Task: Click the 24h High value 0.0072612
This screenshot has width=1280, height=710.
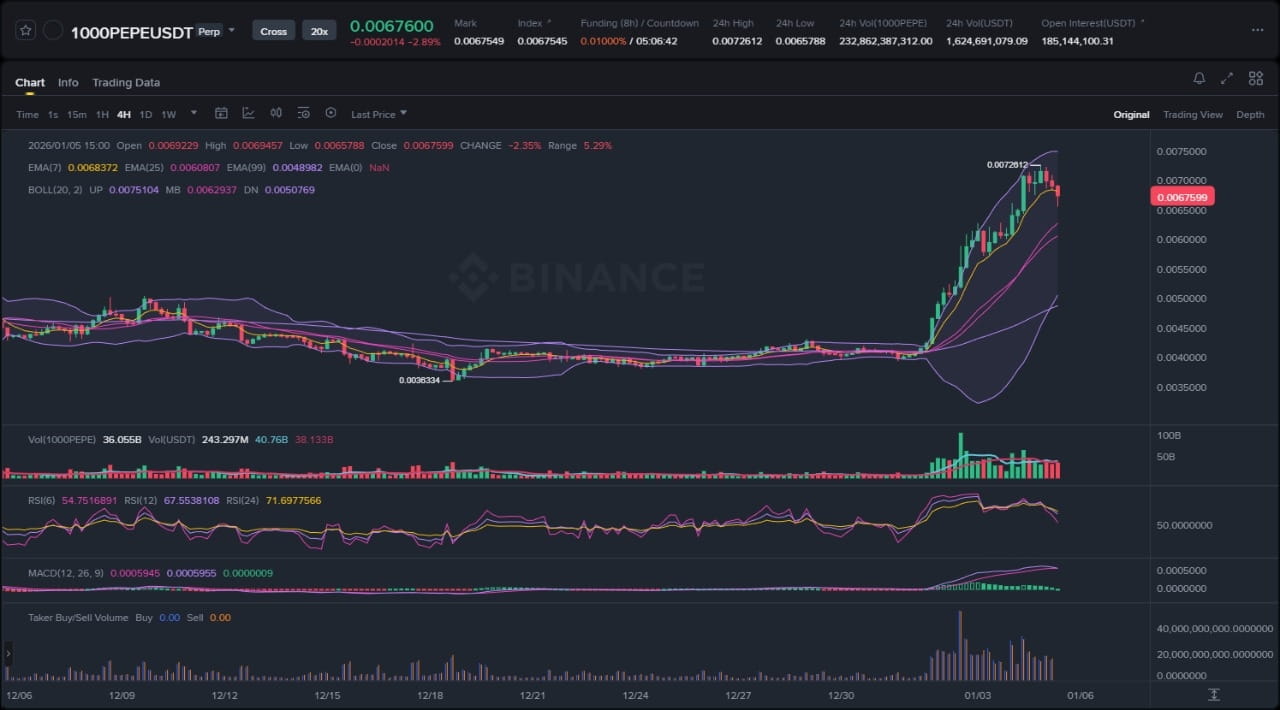Action: coord(737,41)
